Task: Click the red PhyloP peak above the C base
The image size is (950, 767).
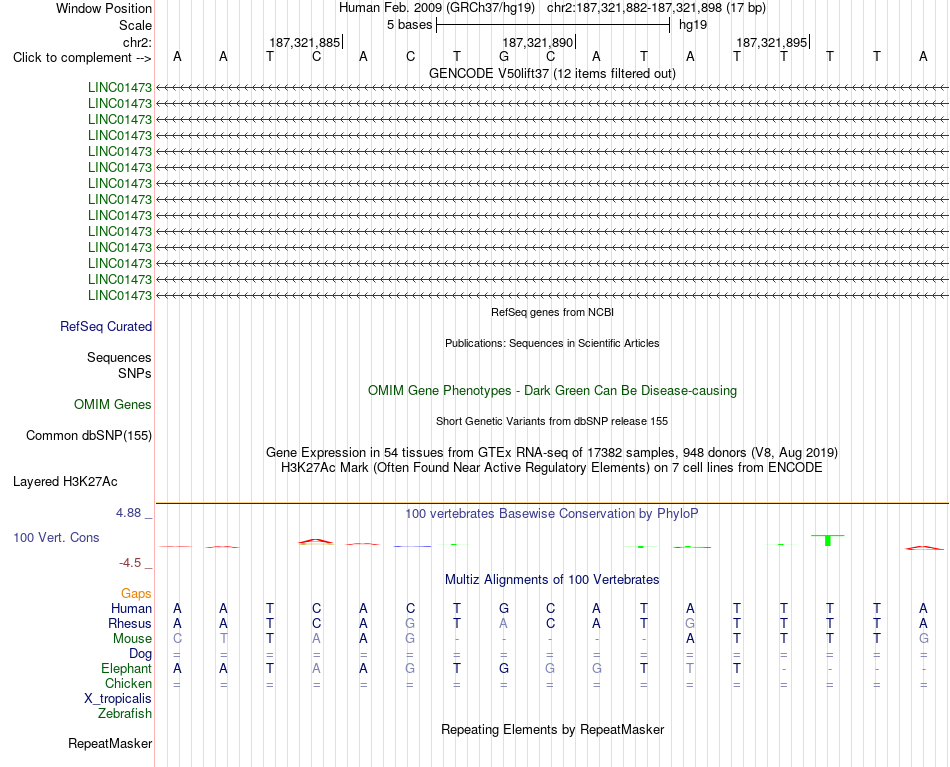Action: click(x=316, y=540)
